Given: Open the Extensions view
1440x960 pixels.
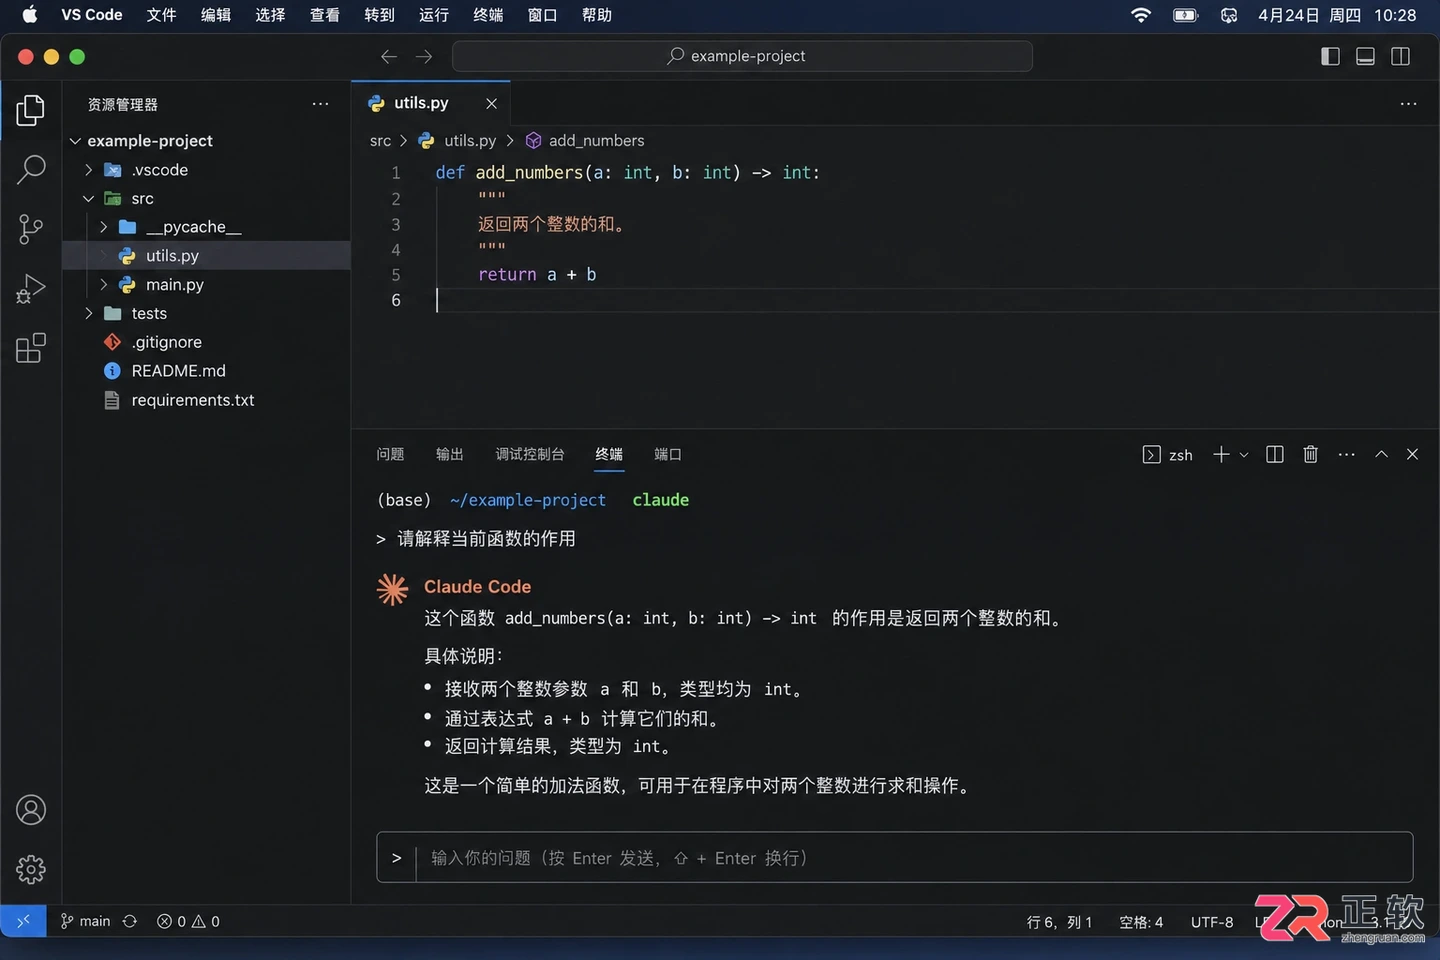Looking at the screenshot, I should pyautogui.click(x=31, y=348).
